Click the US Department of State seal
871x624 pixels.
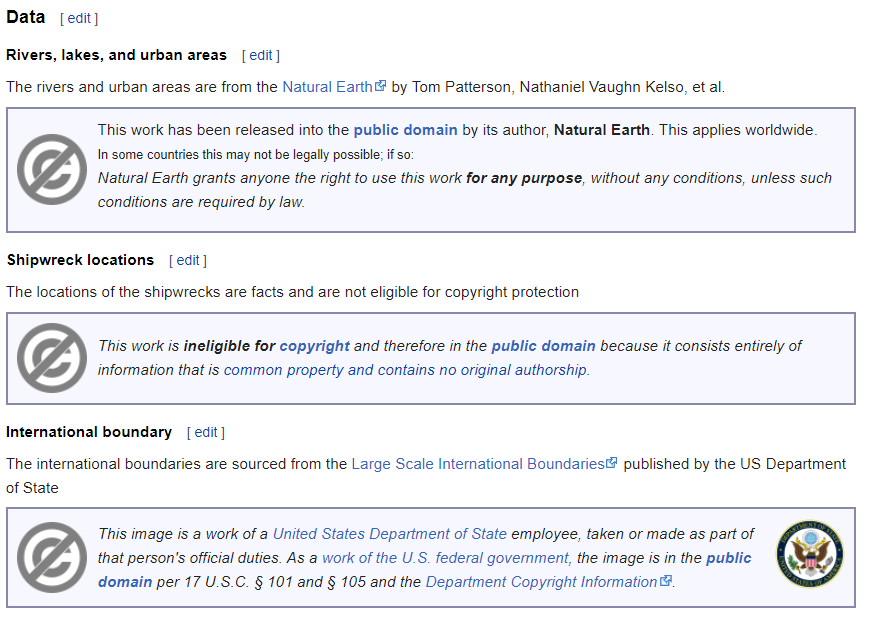810,554
